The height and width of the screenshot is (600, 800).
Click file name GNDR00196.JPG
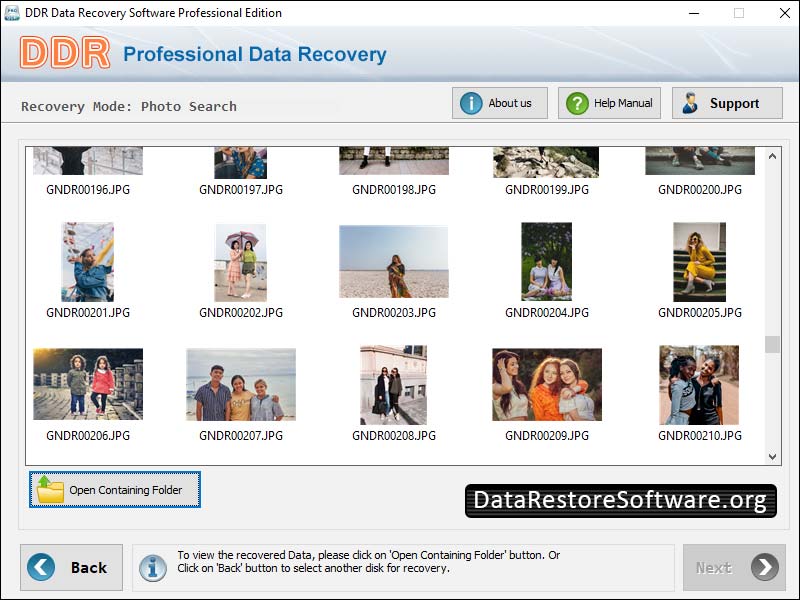tap(88, 190)
